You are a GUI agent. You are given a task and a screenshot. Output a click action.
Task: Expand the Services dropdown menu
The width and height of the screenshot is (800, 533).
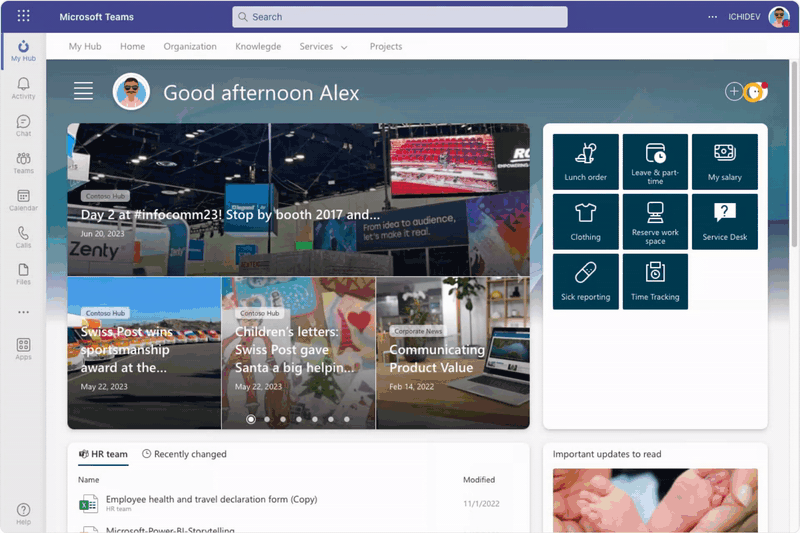[x=323, y=46]
